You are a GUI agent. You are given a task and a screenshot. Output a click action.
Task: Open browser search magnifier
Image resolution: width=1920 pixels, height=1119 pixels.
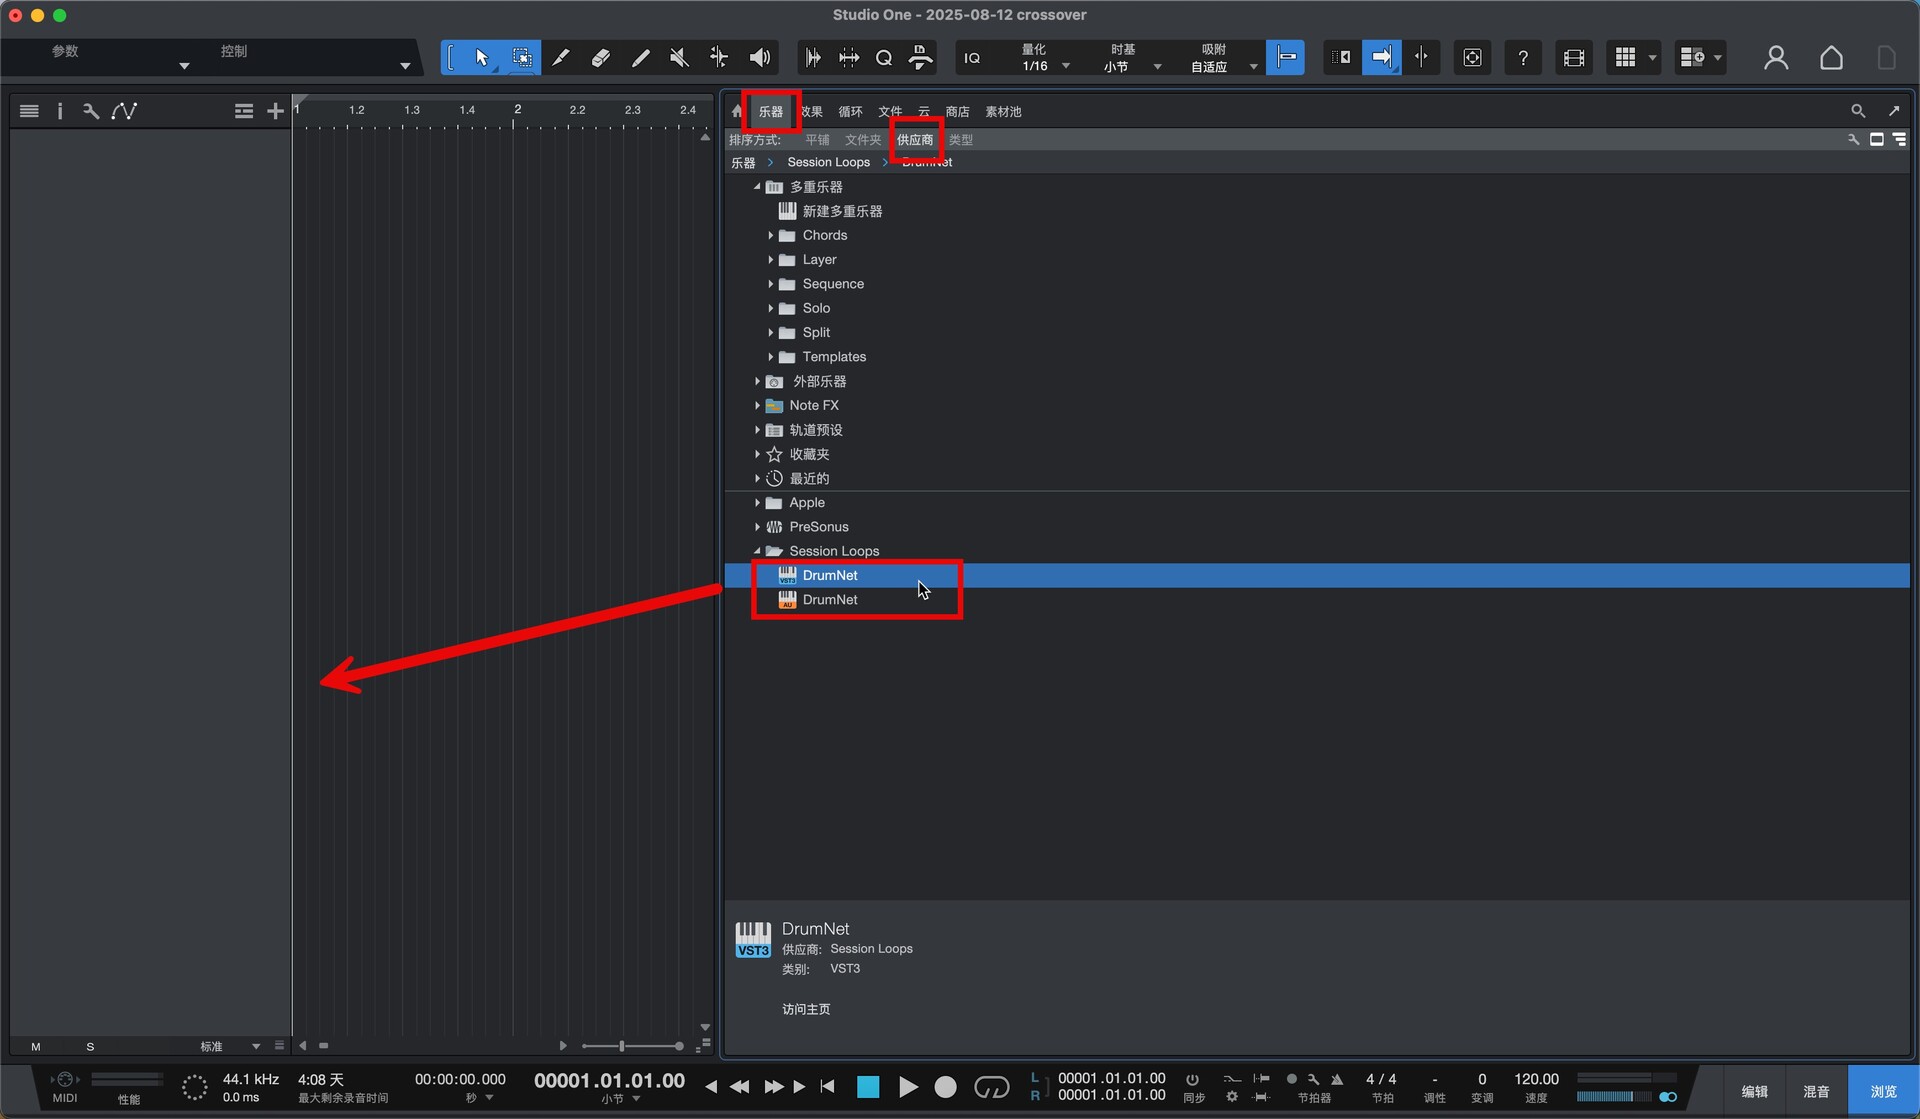point(1858,111)
